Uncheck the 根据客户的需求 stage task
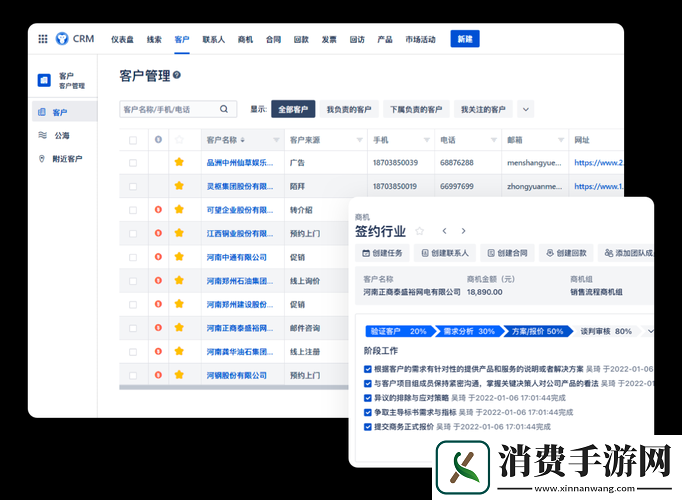The image size is (682, 500). click(368, 369)
